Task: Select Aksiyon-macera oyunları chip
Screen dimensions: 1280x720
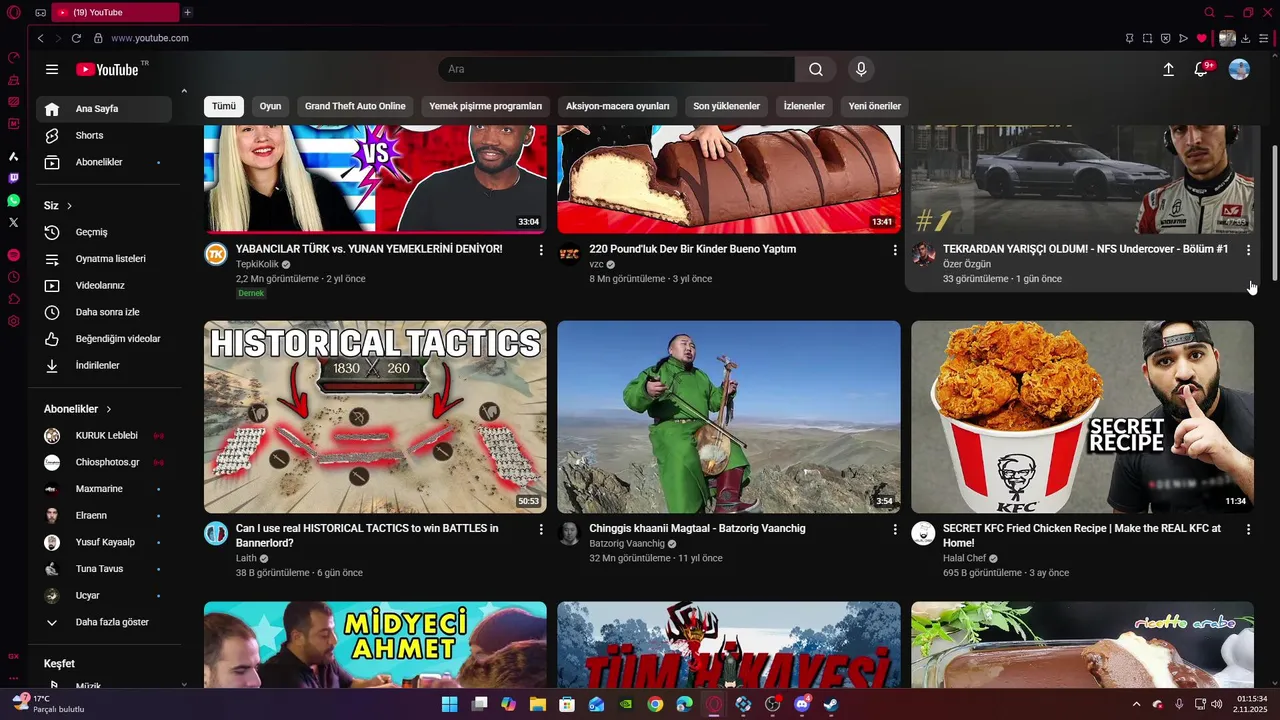Action: [x=618, y=106]
